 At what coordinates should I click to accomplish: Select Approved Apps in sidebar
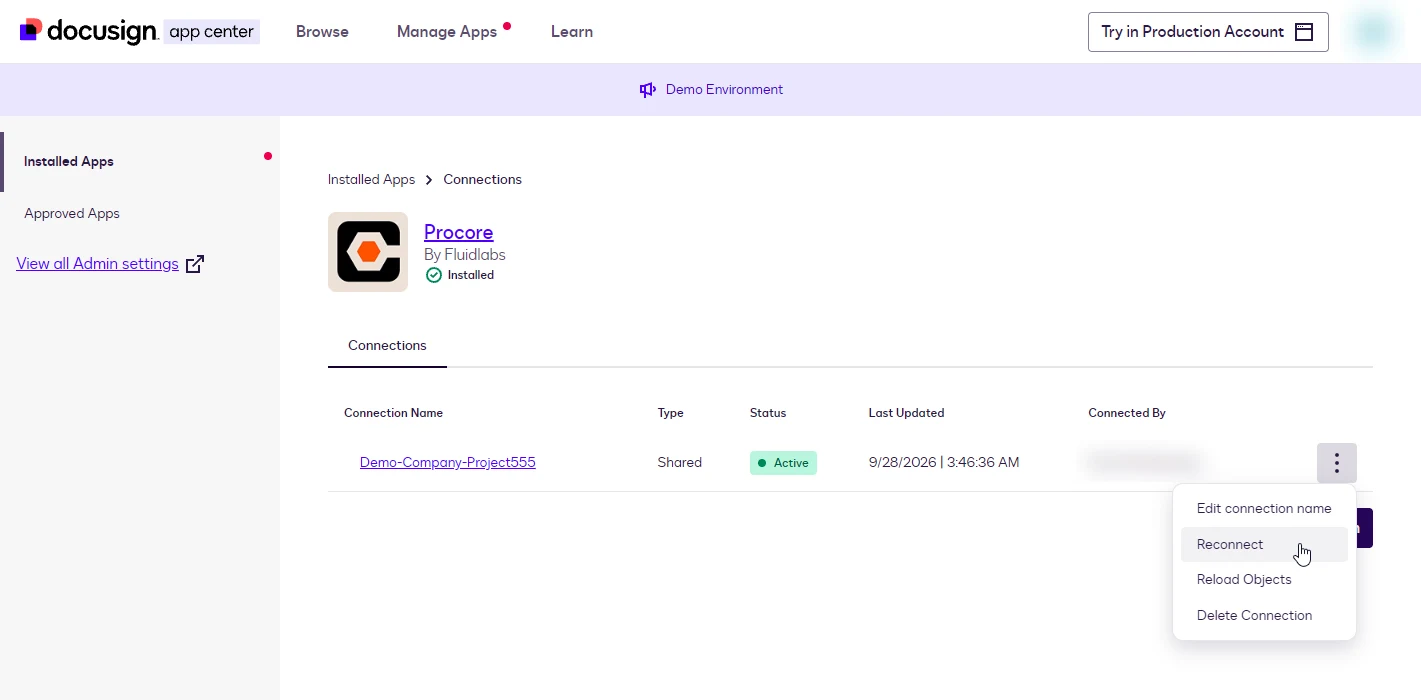72,213
